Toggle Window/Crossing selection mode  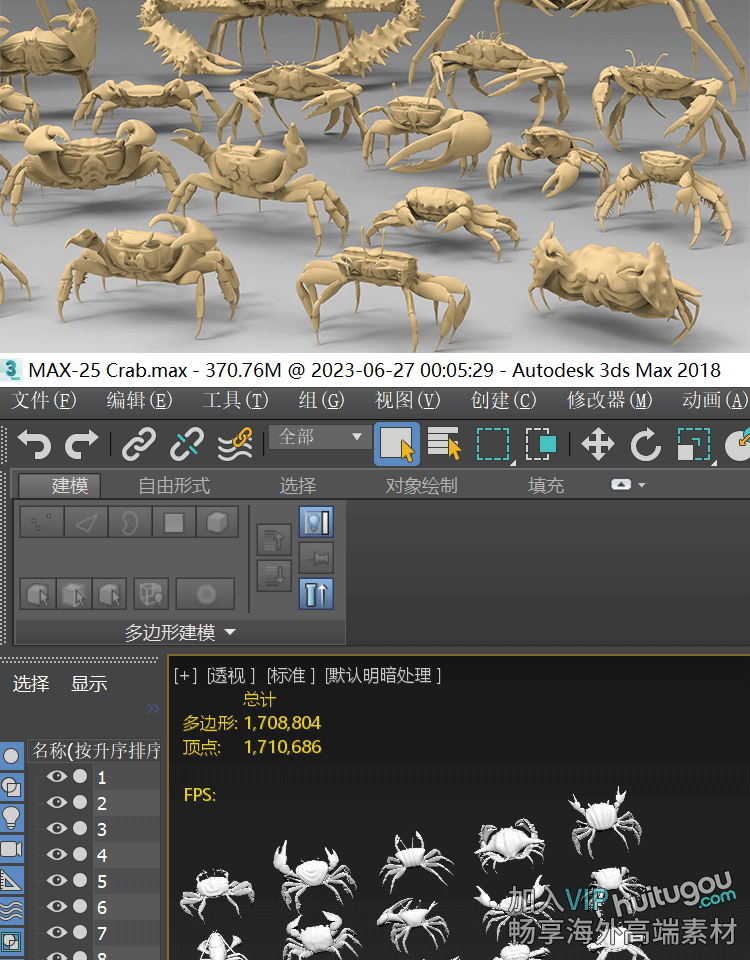pos(541,444)
